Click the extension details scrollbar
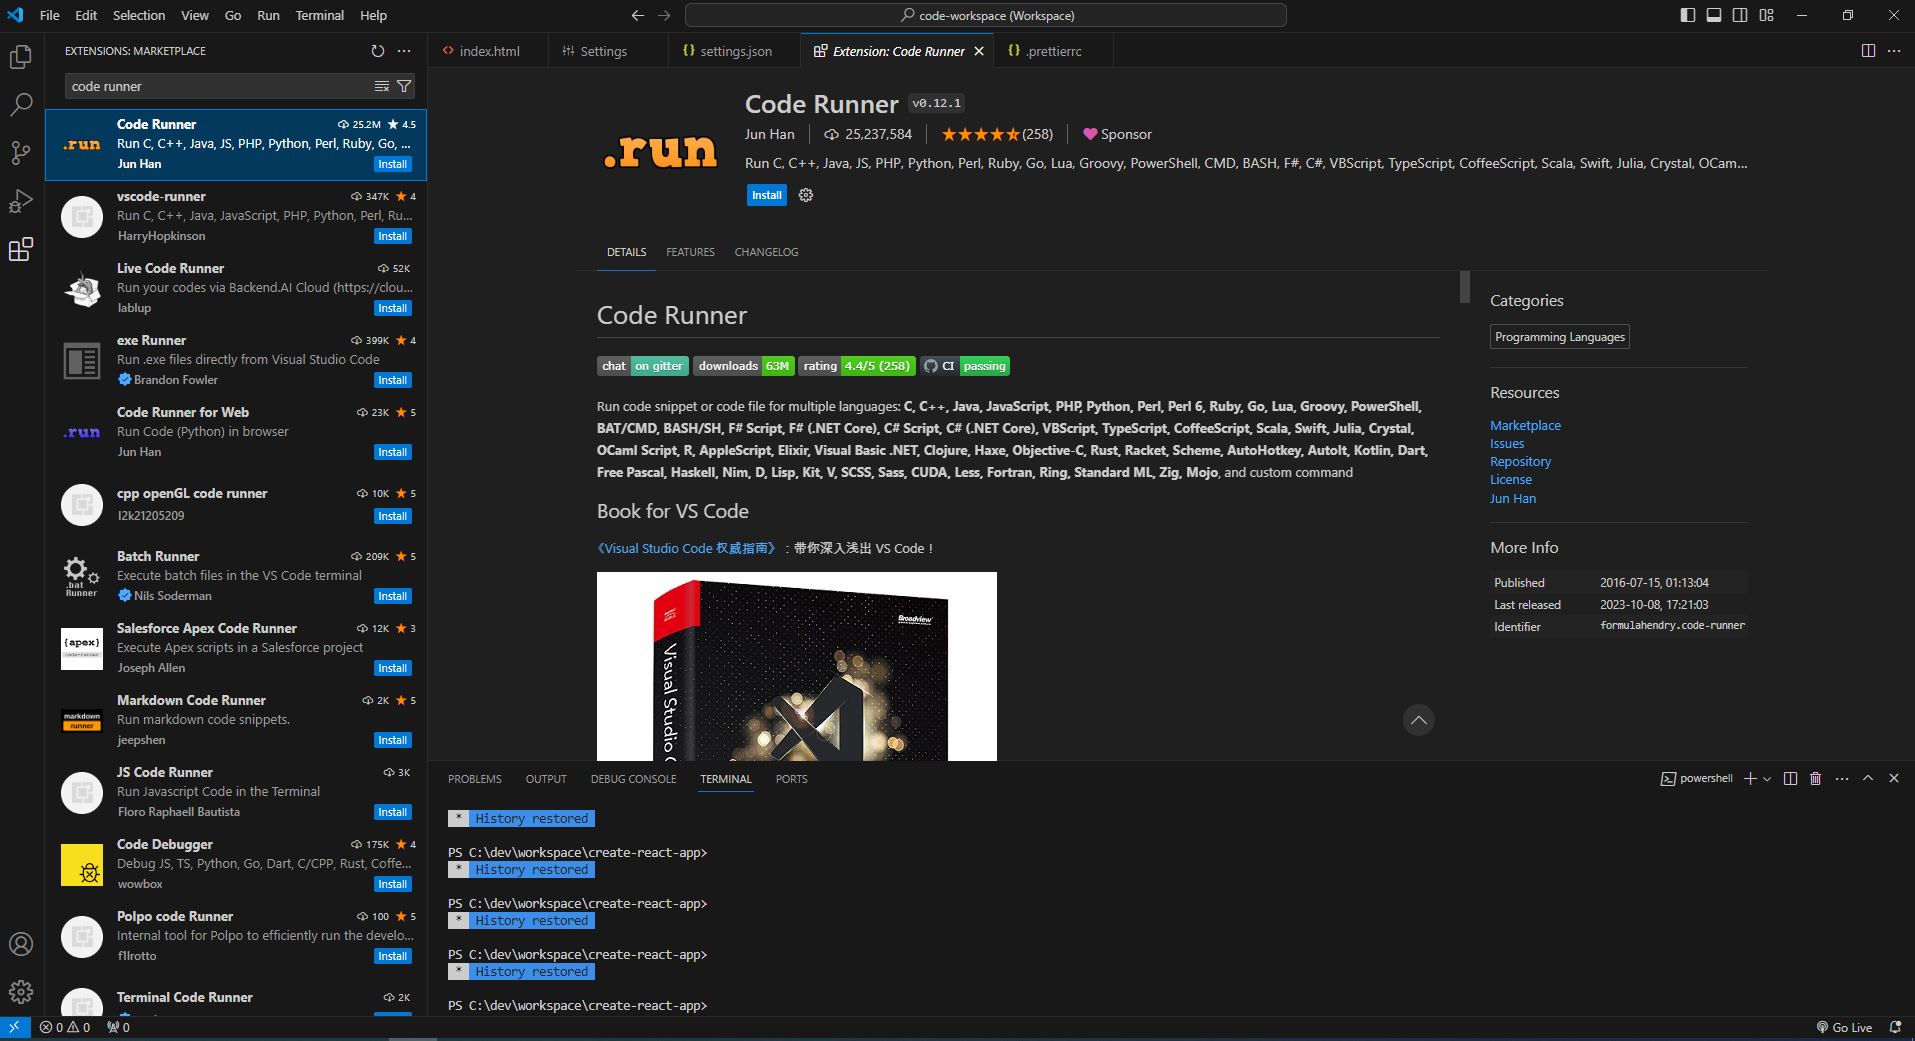The height and width of the screenshot is (1041, 1915). [1464, 287]
